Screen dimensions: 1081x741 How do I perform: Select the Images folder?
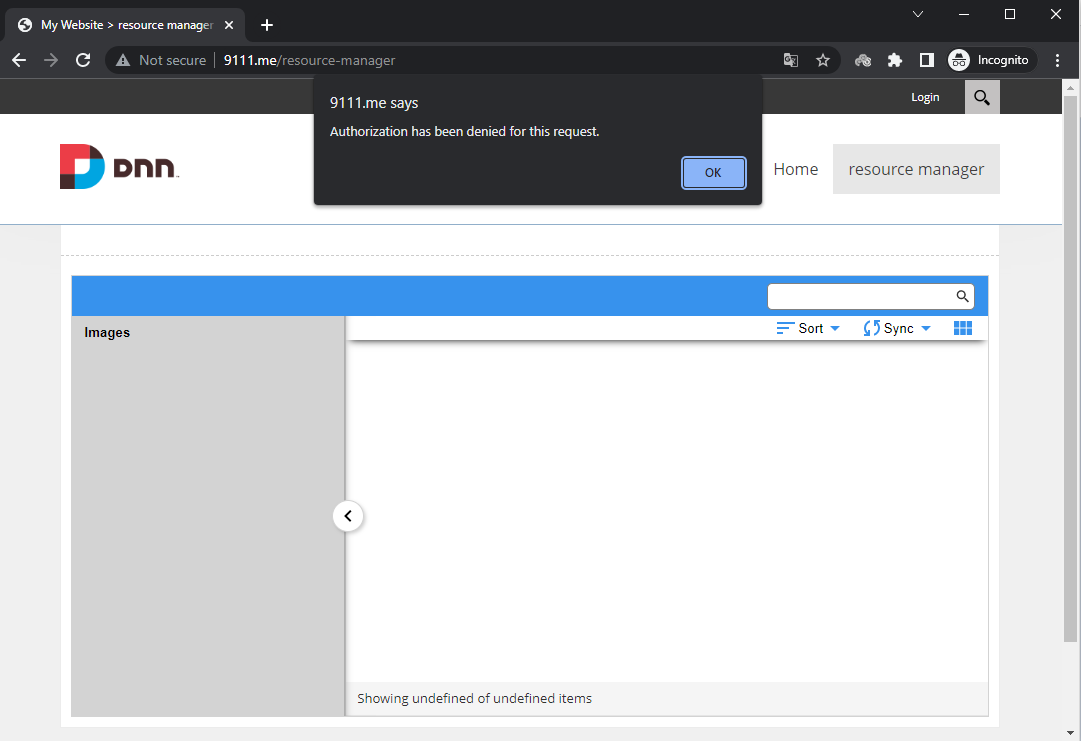pos(107,332)
